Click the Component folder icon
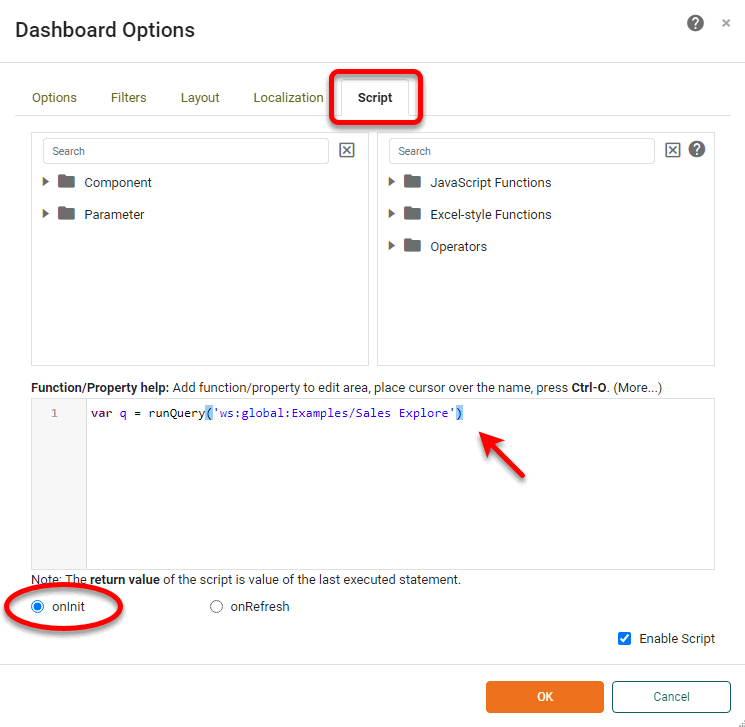 (x=67, y=182)
